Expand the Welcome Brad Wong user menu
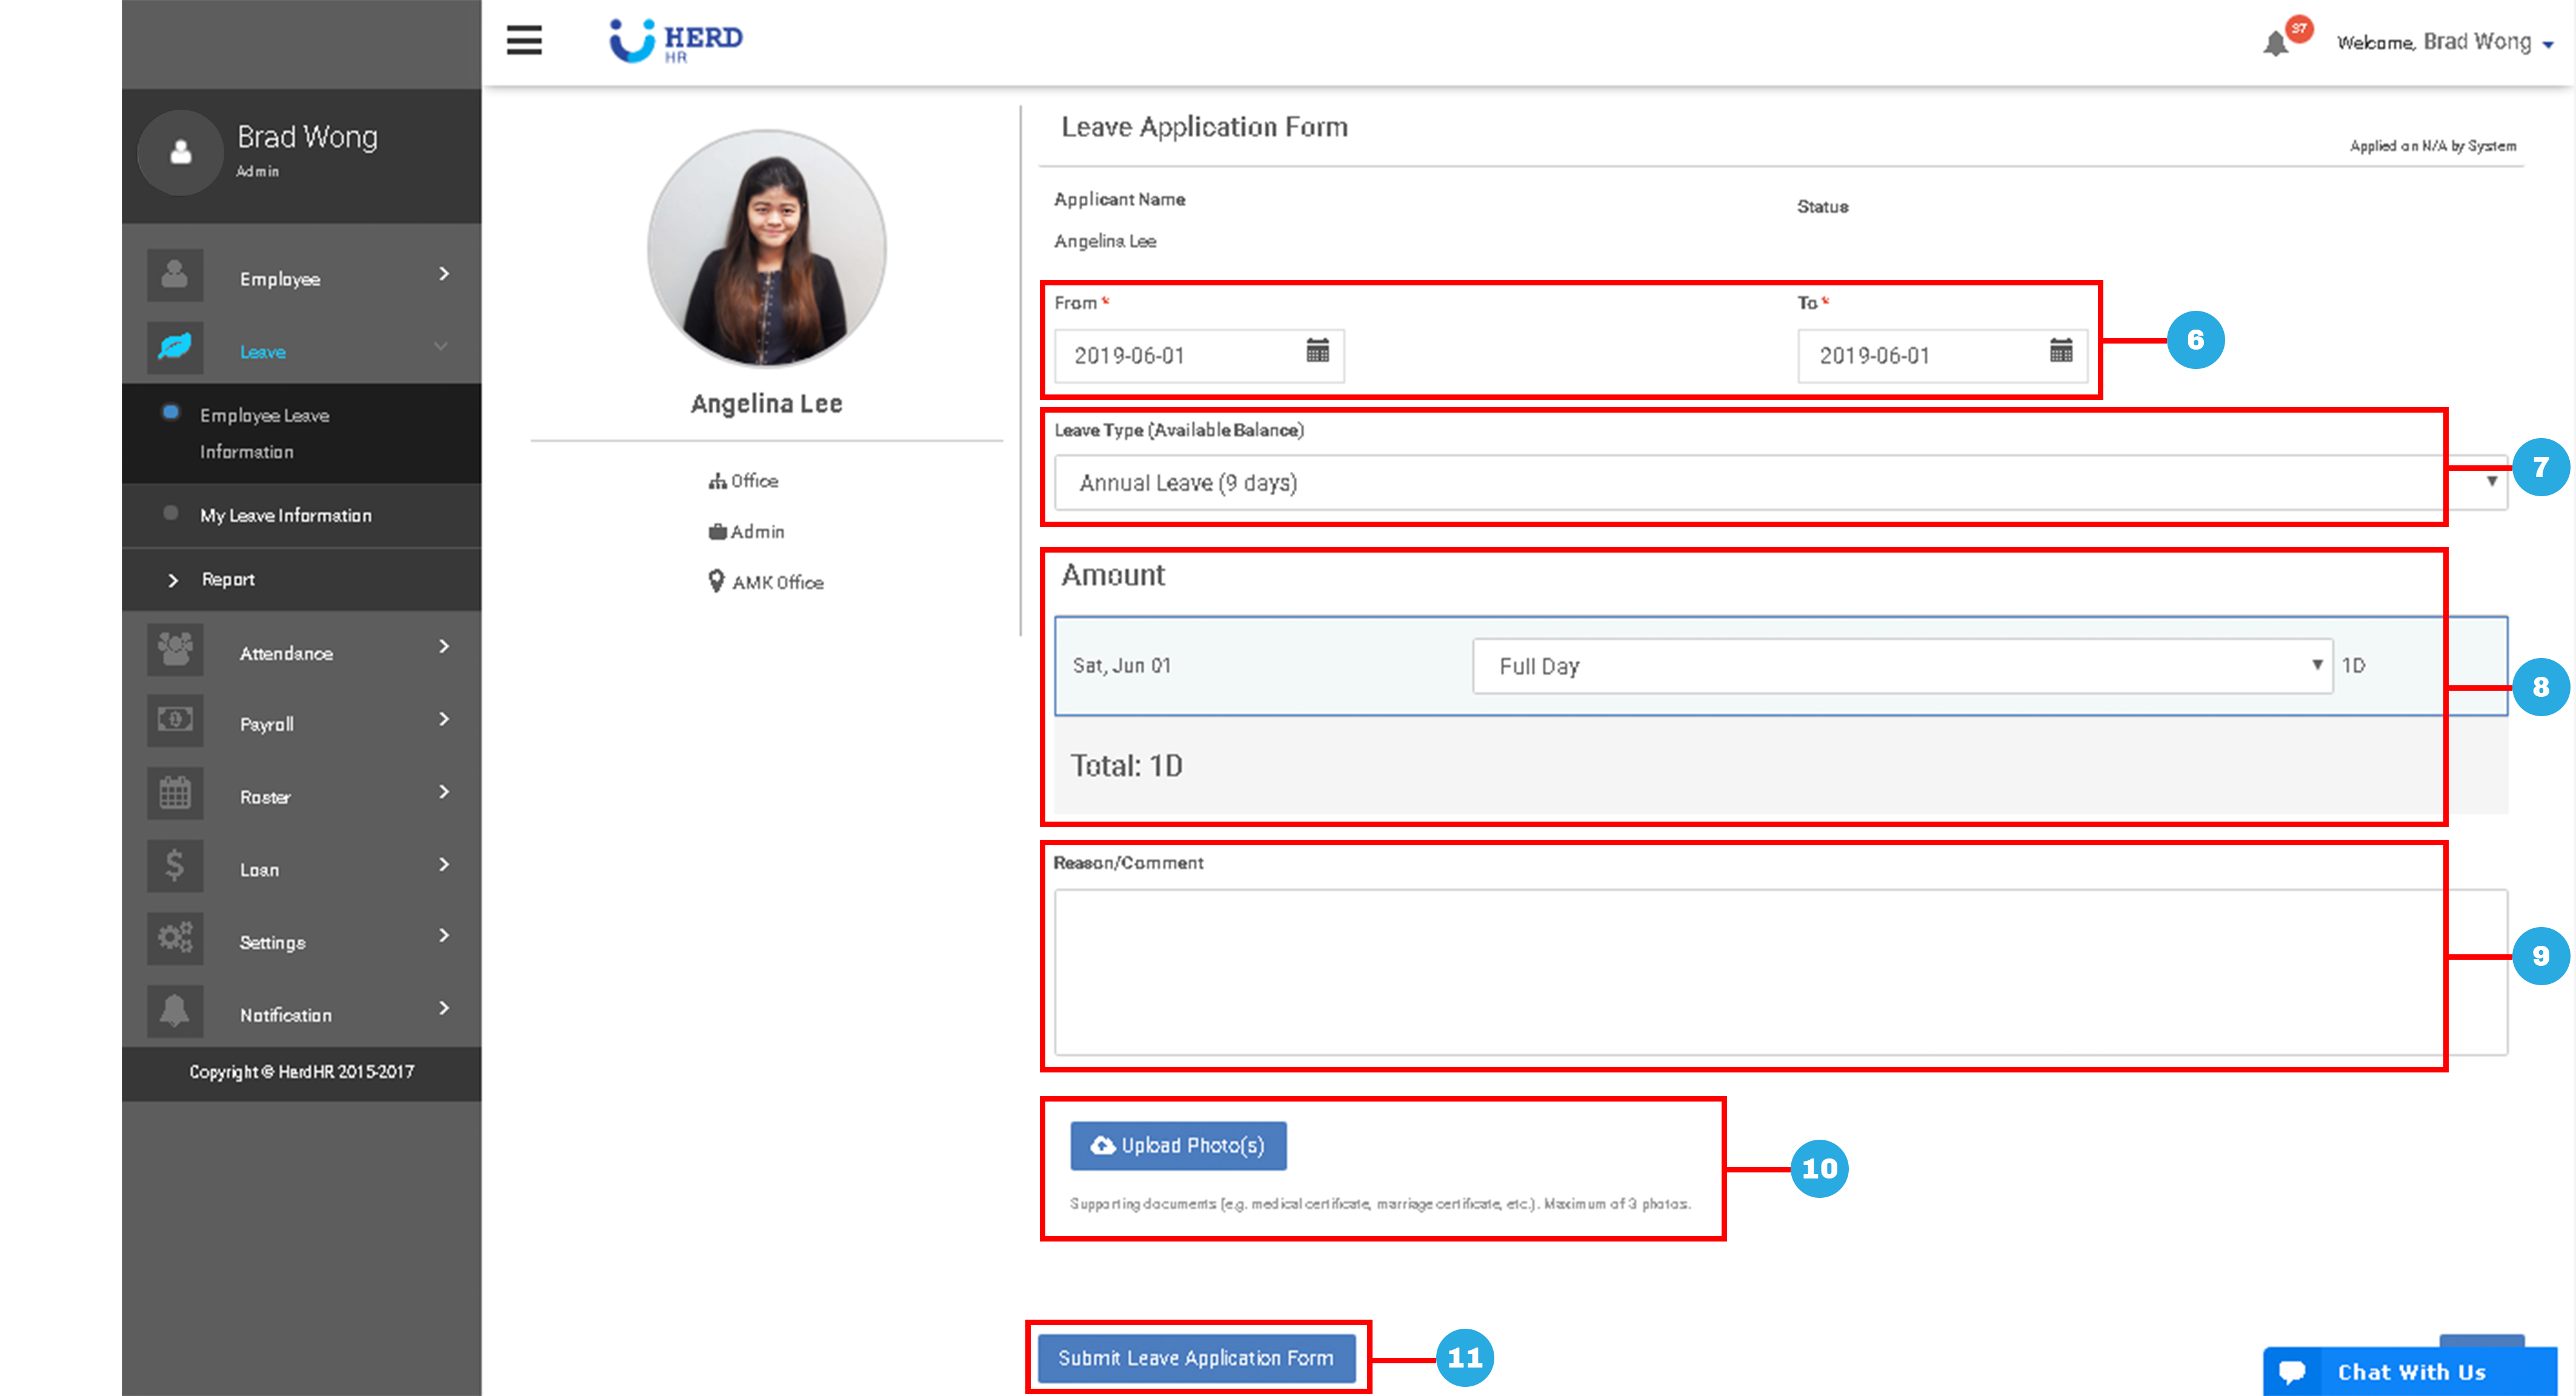 pos(2444,43)
